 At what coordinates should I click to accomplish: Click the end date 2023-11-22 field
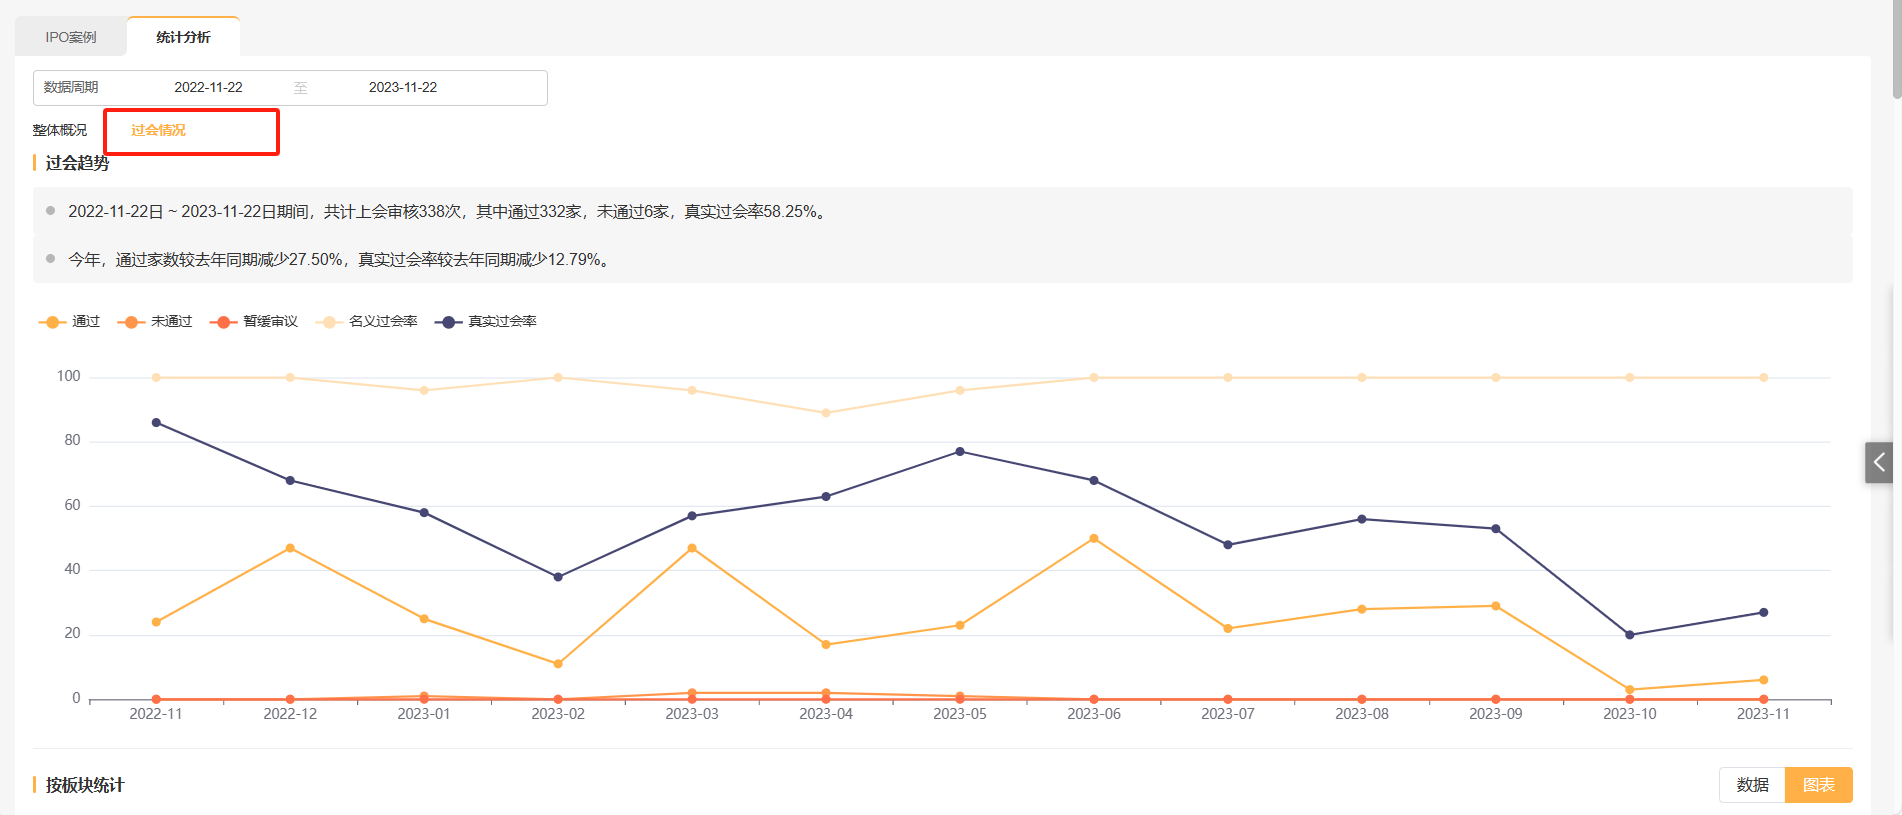(403, 87)
